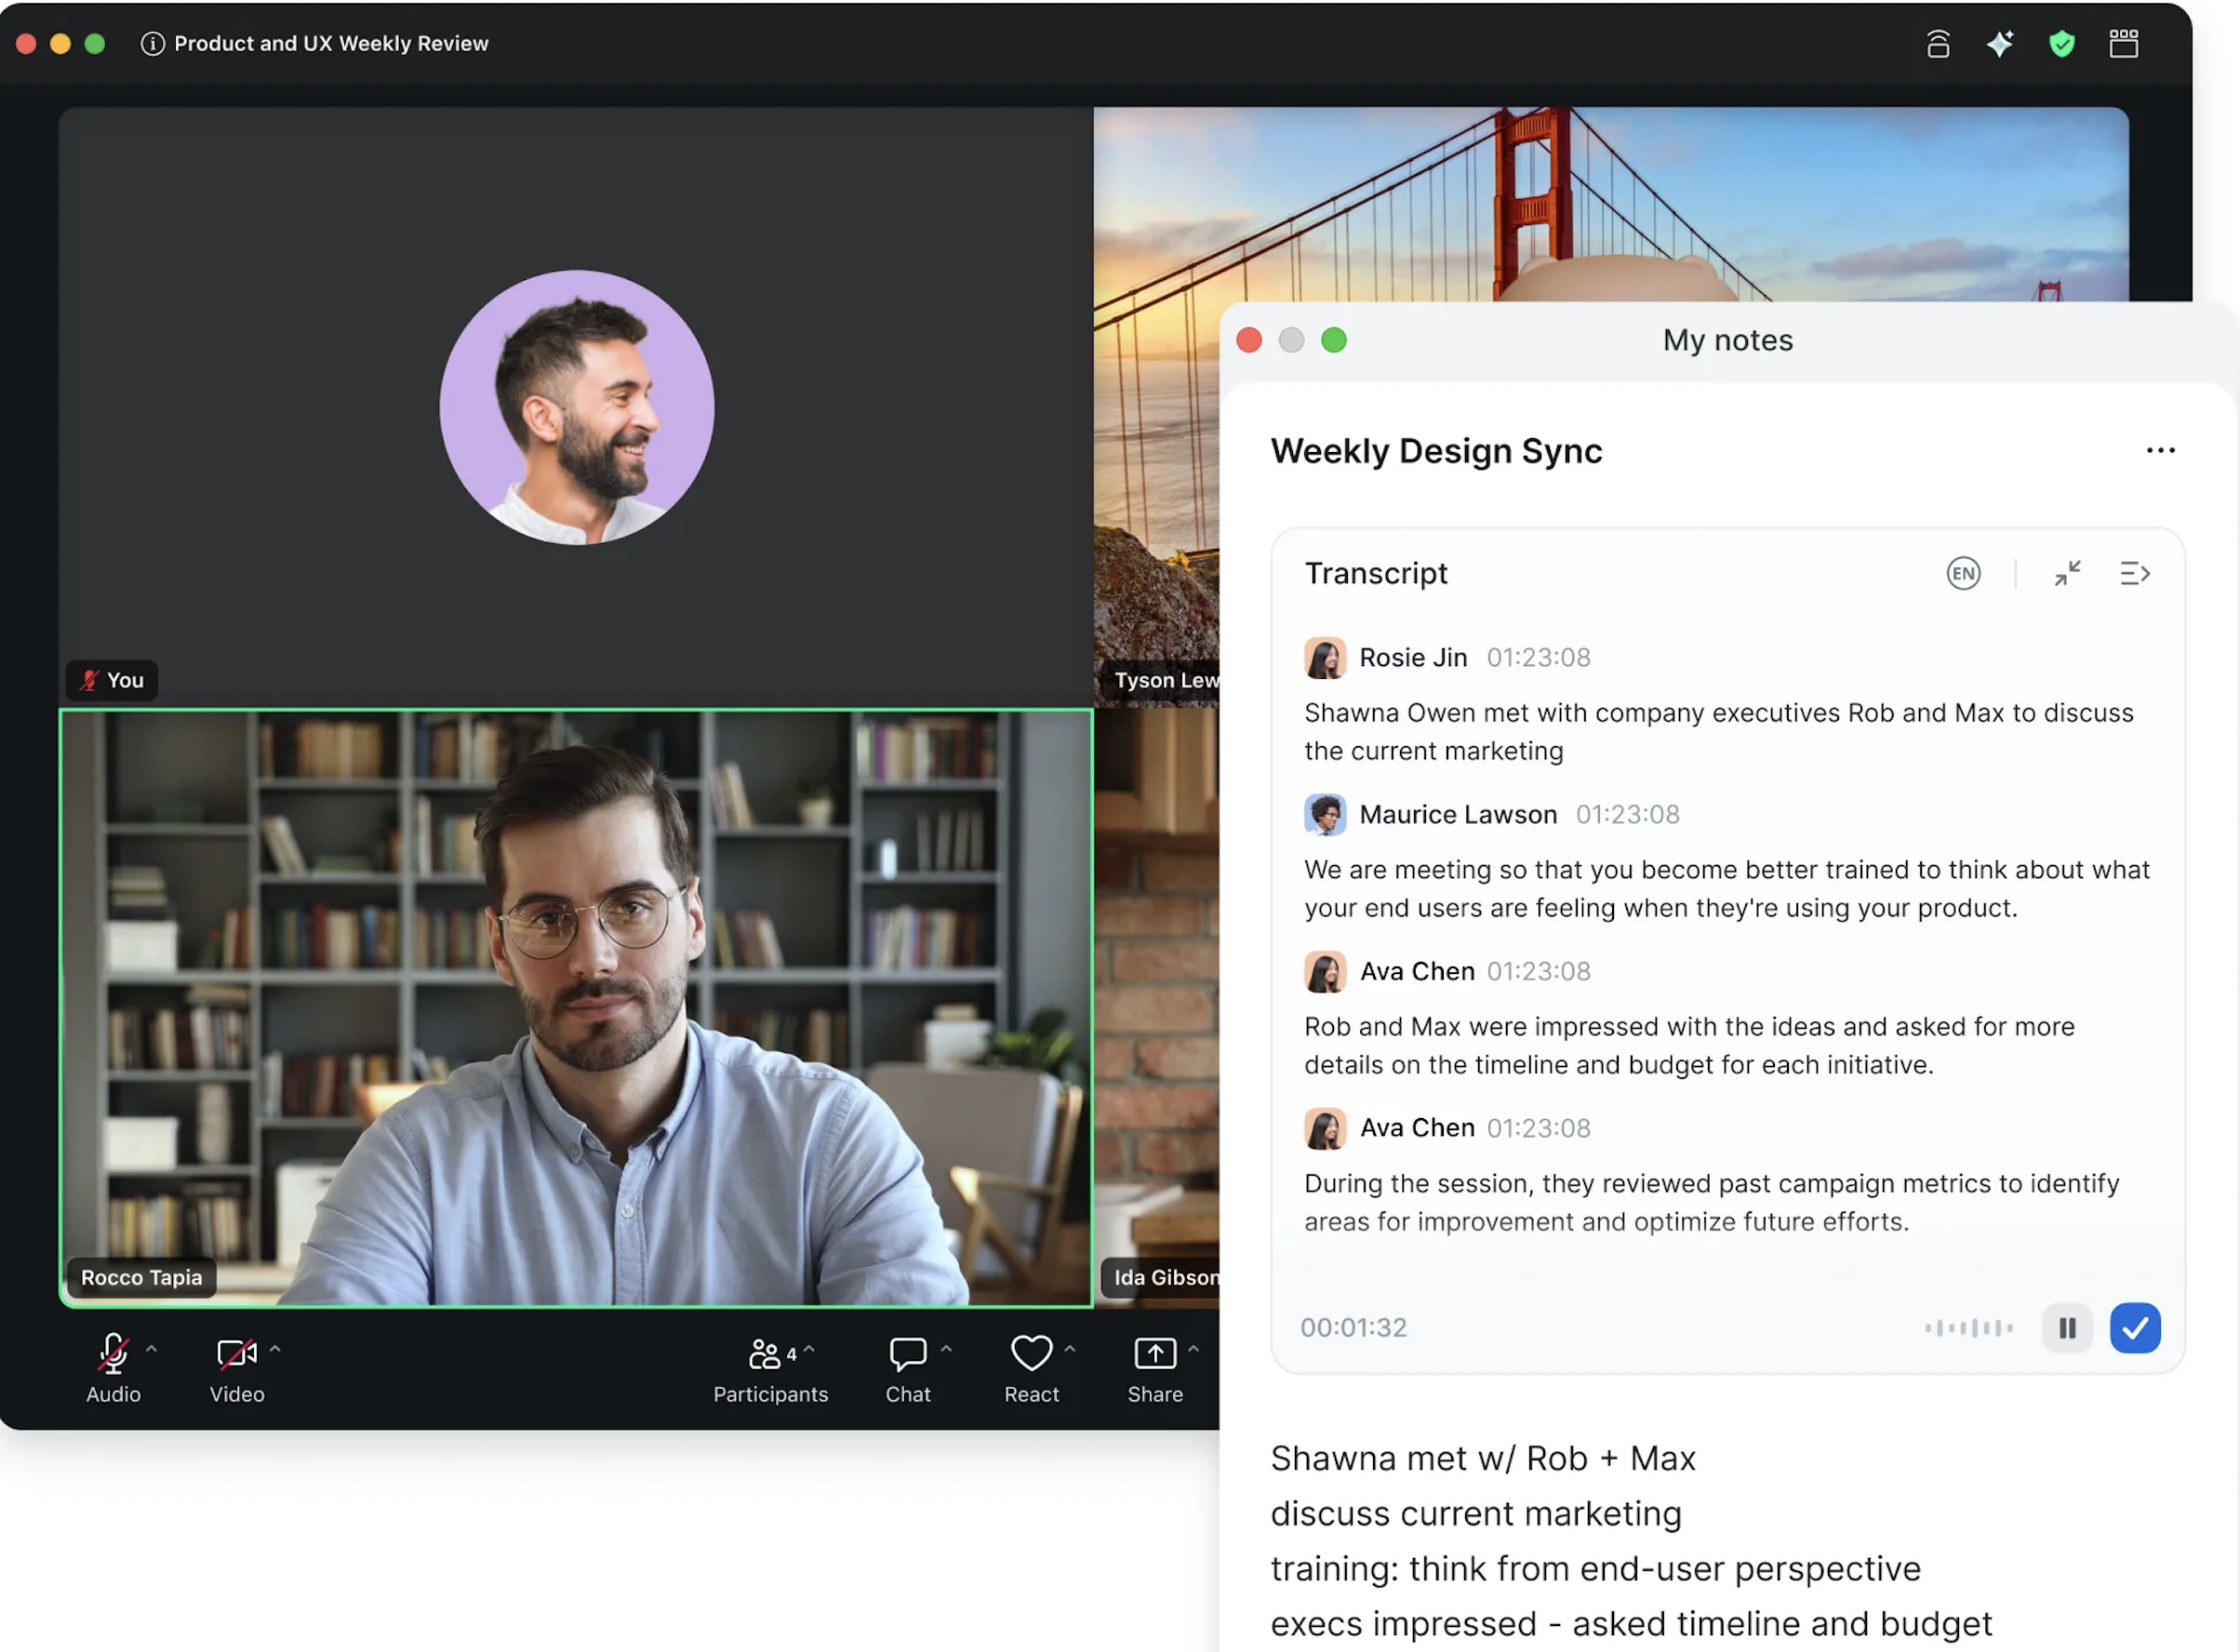Click the wireless screen cast icon
This screenshot has height=1652, width=2240.
tap(1938, 44)
